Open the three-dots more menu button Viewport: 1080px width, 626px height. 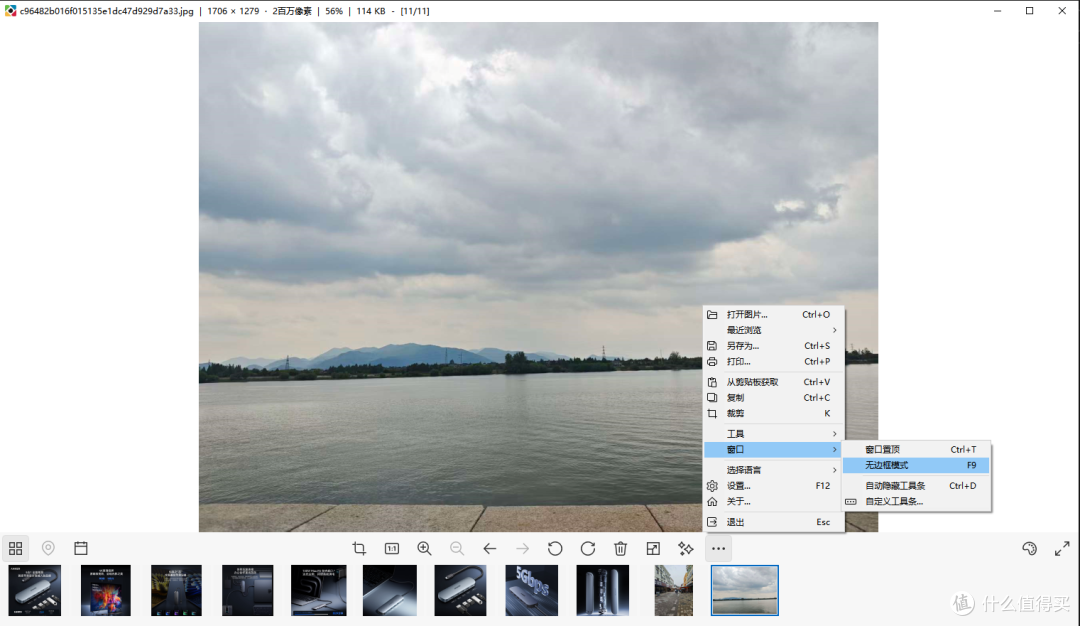click(718, 548)
